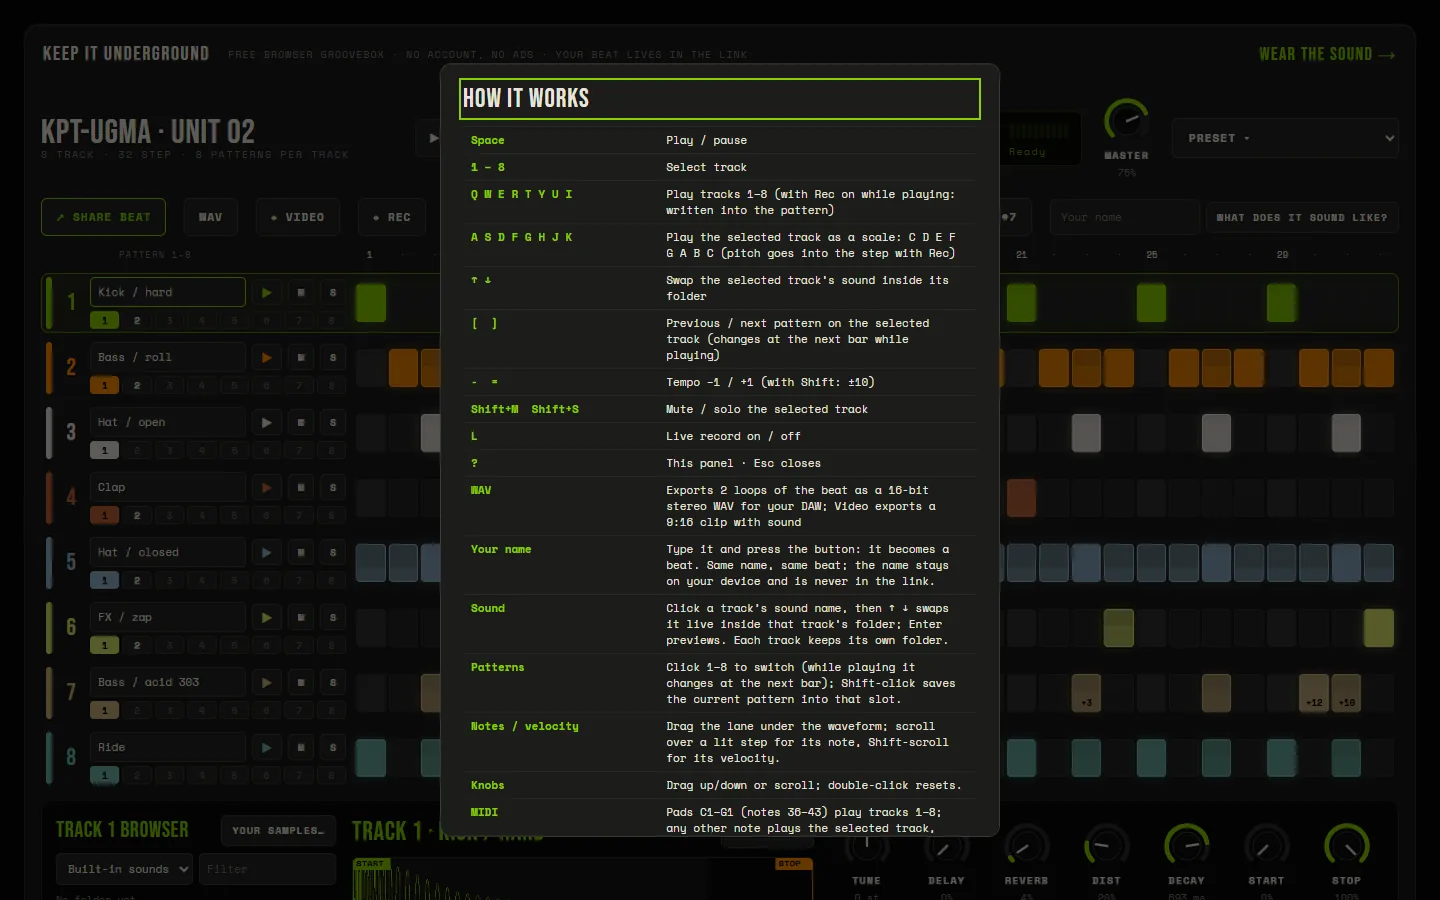
Task: Toggle step 29 on the Kick track
Action: coord(1281,303)
